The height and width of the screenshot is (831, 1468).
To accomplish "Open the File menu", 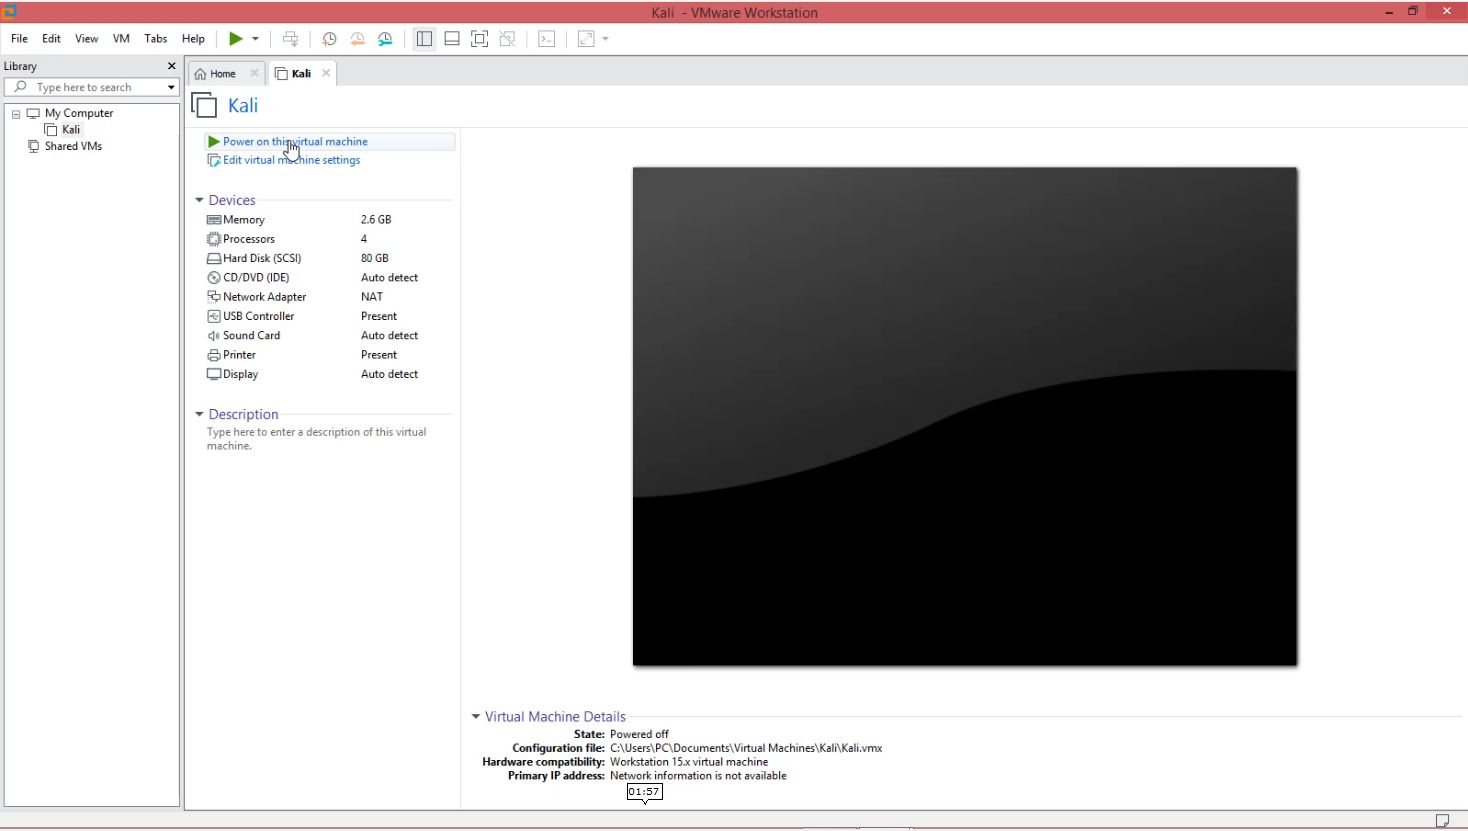I will point(19,39).
